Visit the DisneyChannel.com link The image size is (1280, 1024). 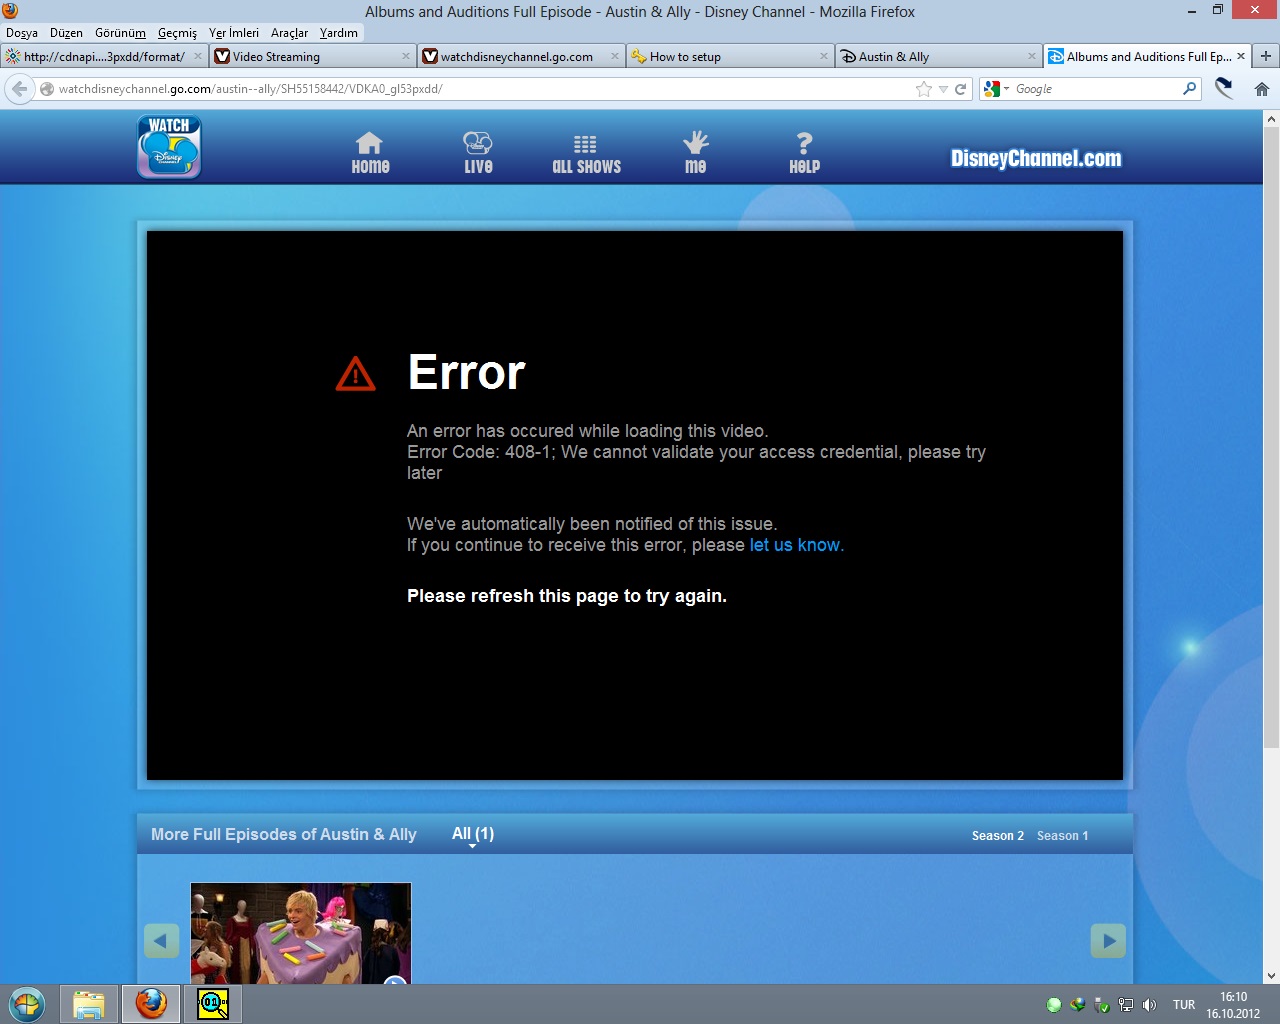(1036, 158)
